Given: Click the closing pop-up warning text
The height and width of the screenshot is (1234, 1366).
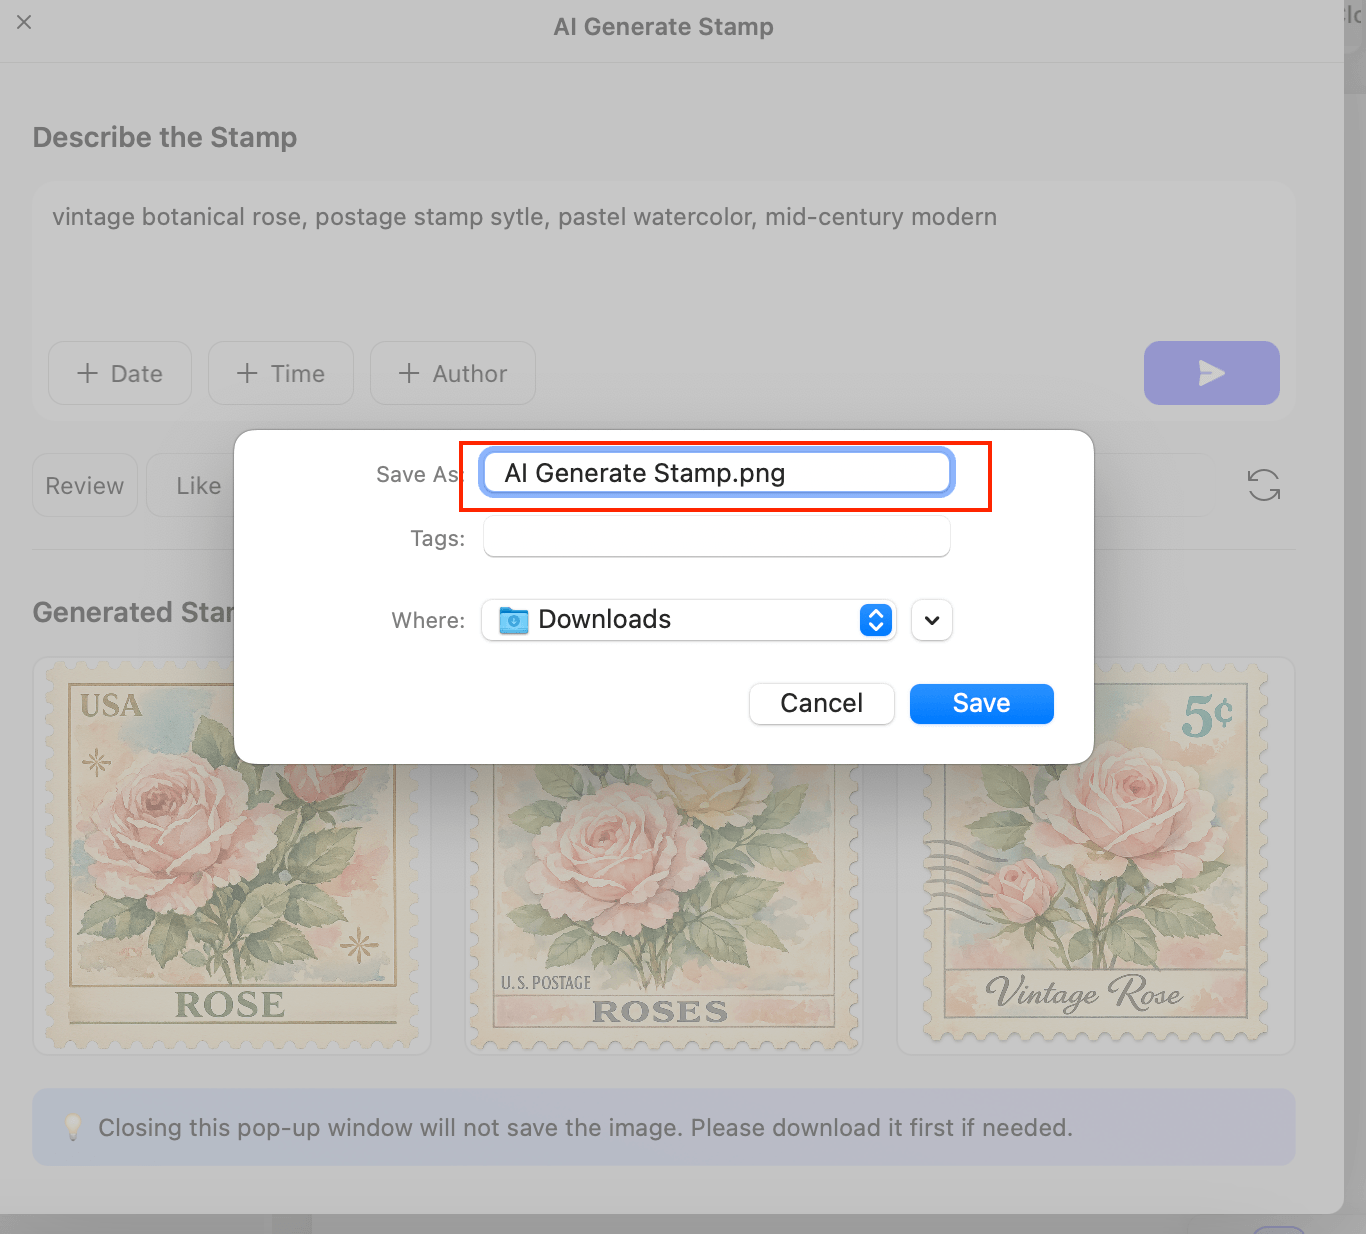Looking at the screenshot, I should coord(585,1128).
